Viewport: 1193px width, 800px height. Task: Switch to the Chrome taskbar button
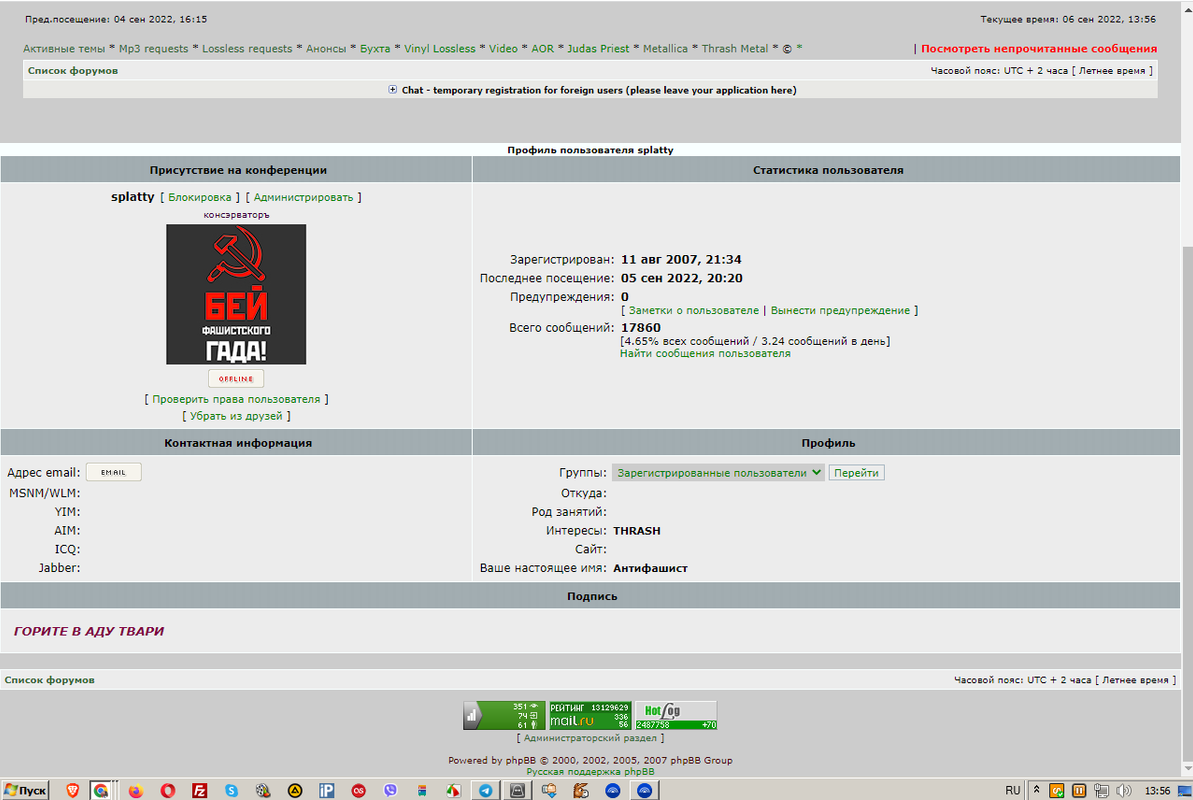(x=100, y=790)
